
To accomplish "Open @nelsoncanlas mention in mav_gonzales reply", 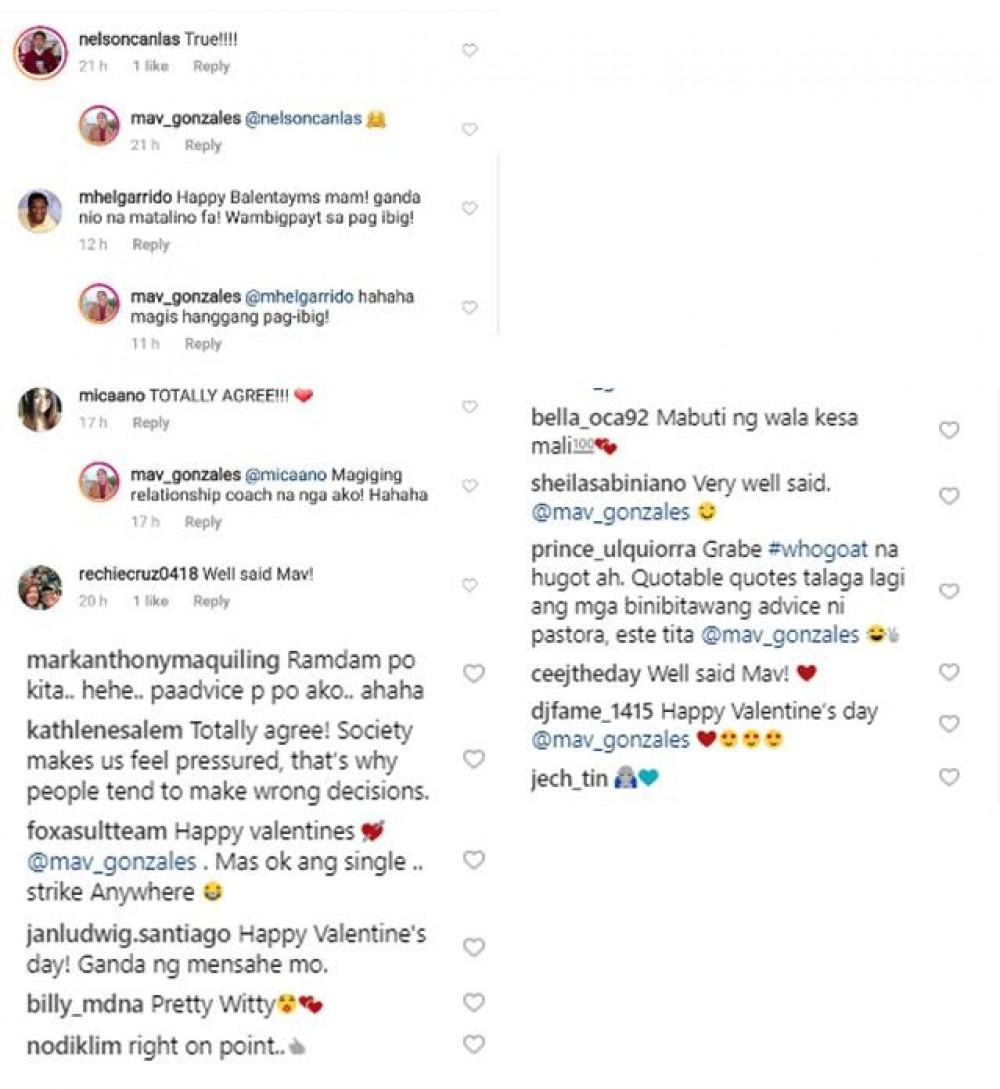I will click(x=303, y=118).
